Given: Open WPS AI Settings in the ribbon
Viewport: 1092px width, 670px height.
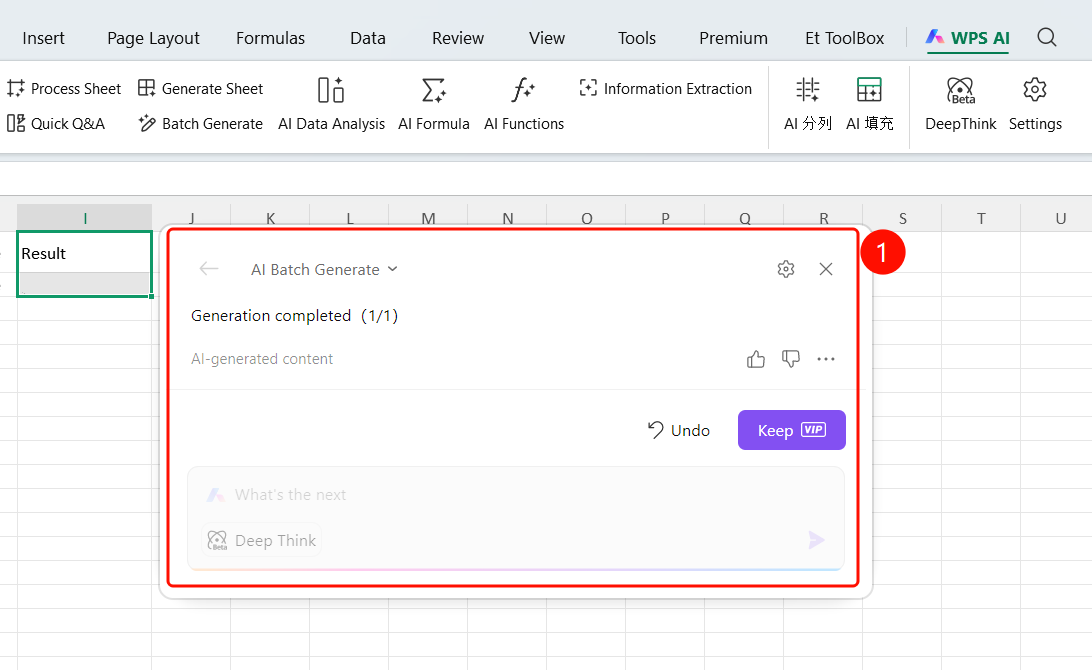Looking at the screenshot, I should 1035,104.
